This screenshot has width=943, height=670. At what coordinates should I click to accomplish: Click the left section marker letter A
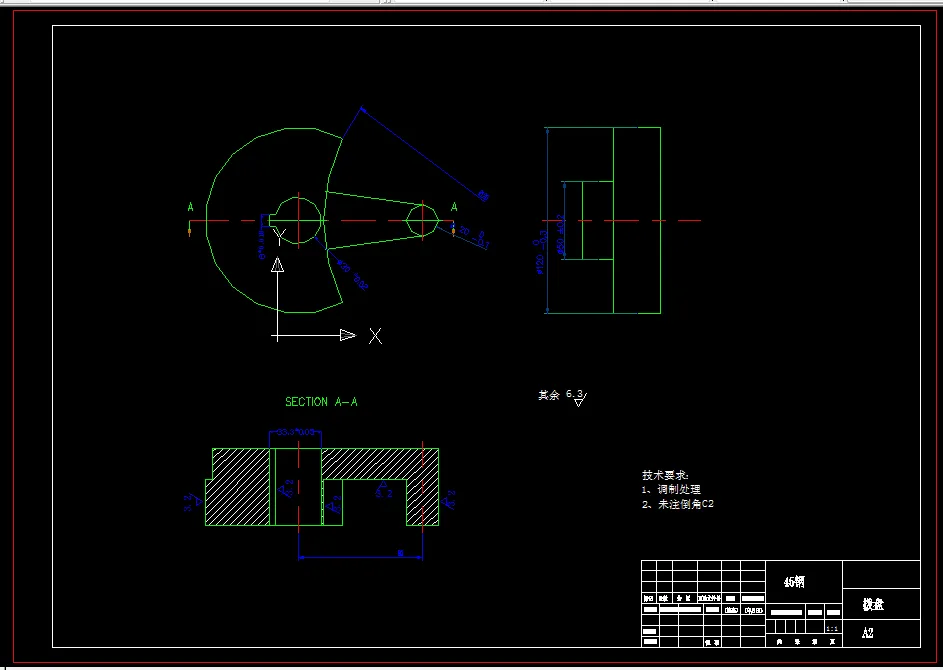tap(191, 207)
